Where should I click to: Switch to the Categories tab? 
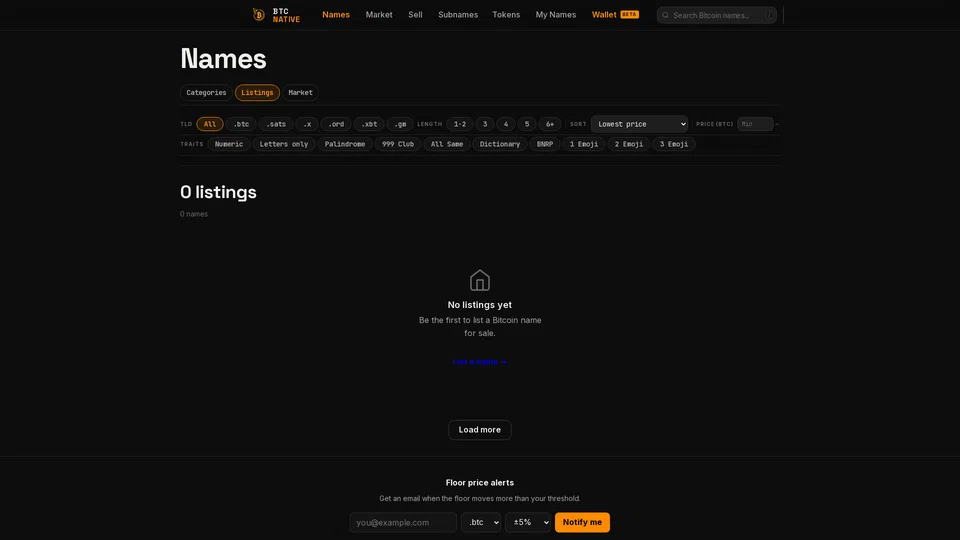[x=206, y=92]
